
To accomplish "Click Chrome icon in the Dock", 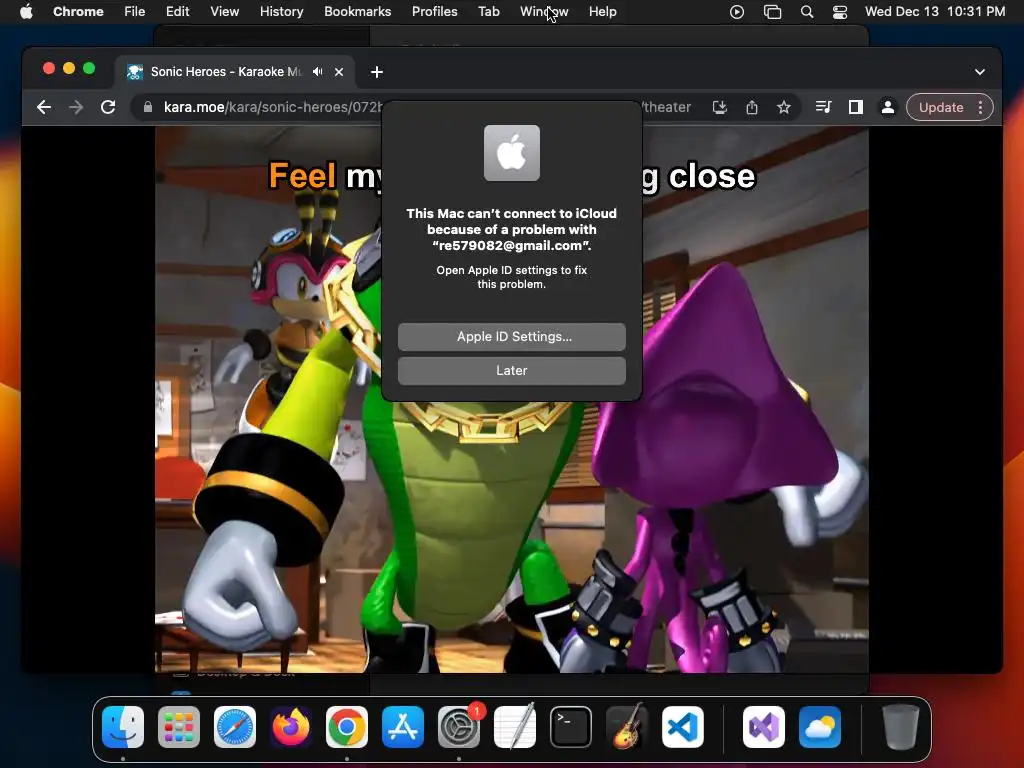I will [347, 727].
